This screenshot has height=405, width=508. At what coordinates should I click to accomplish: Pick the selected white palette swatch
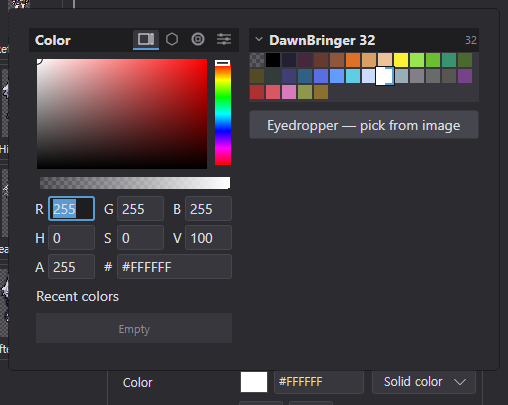pyautogui.click(x=385, y=76)
